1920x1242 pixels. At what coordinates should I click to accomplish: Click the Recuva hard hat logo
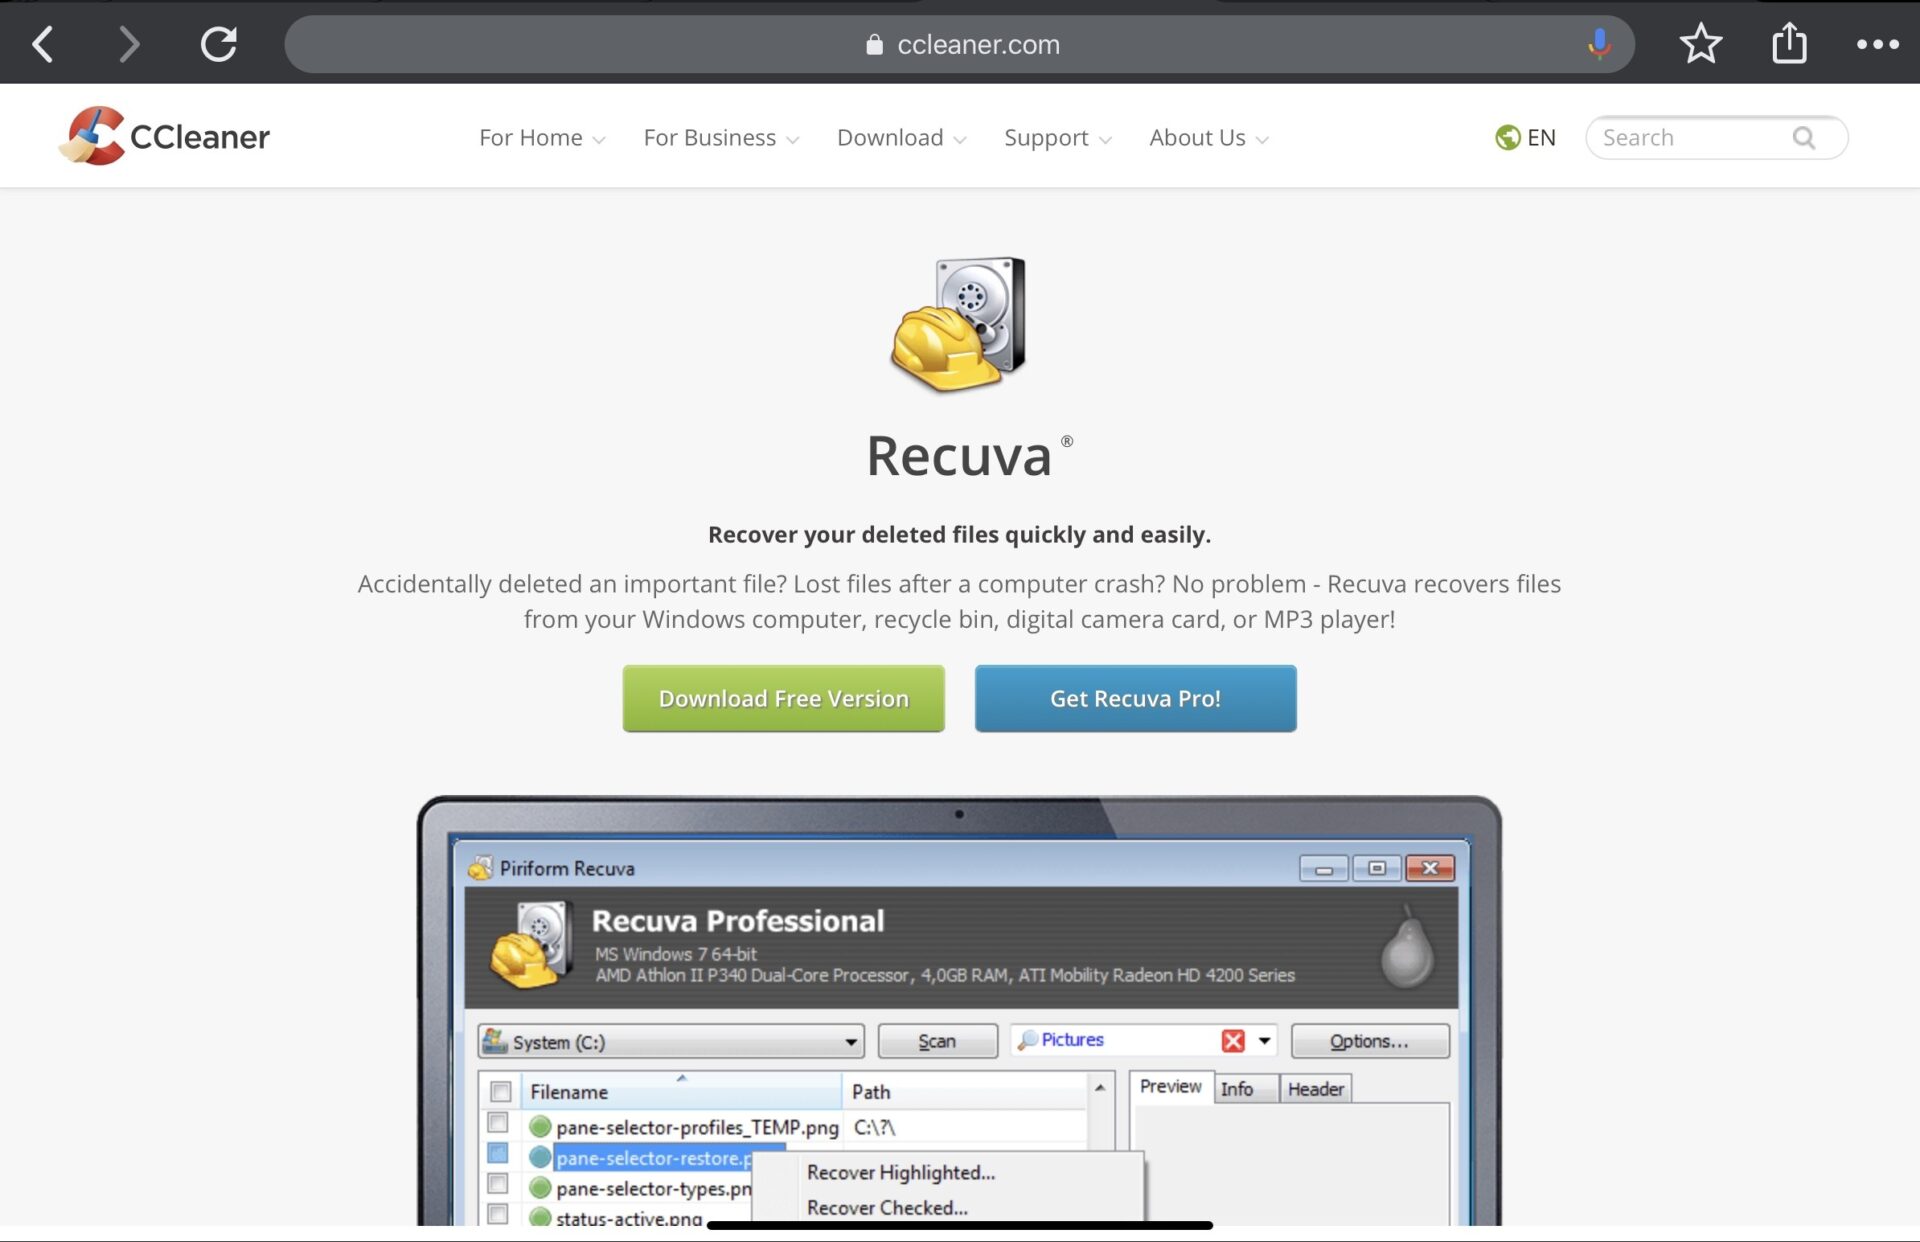pyautogui.click(x=958, y=324)
